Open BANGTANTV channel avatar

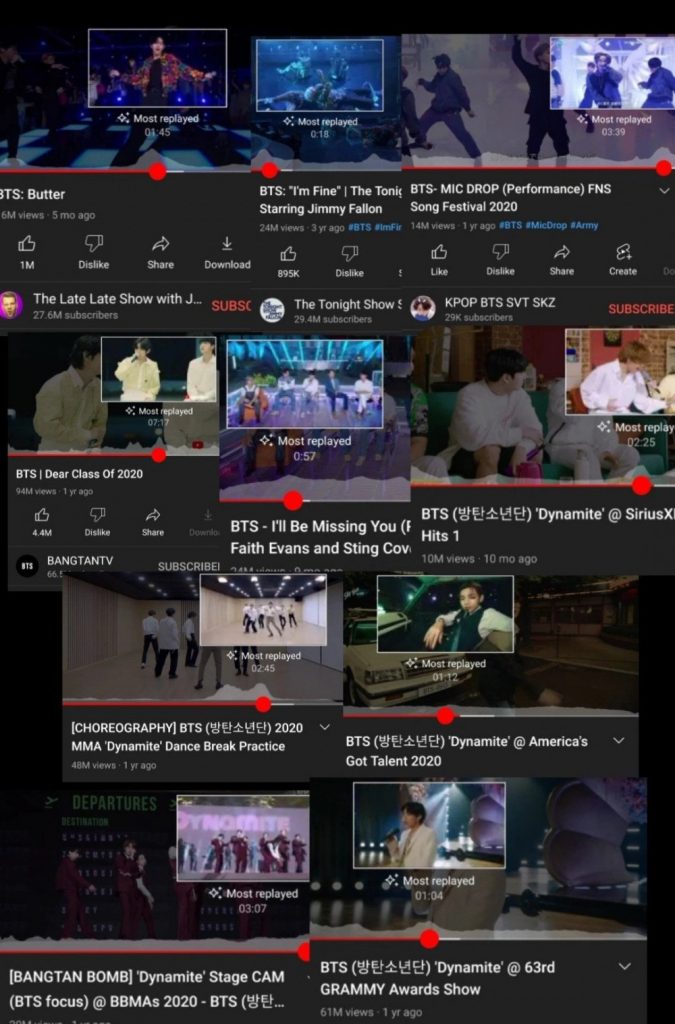(x=28, y=566)
